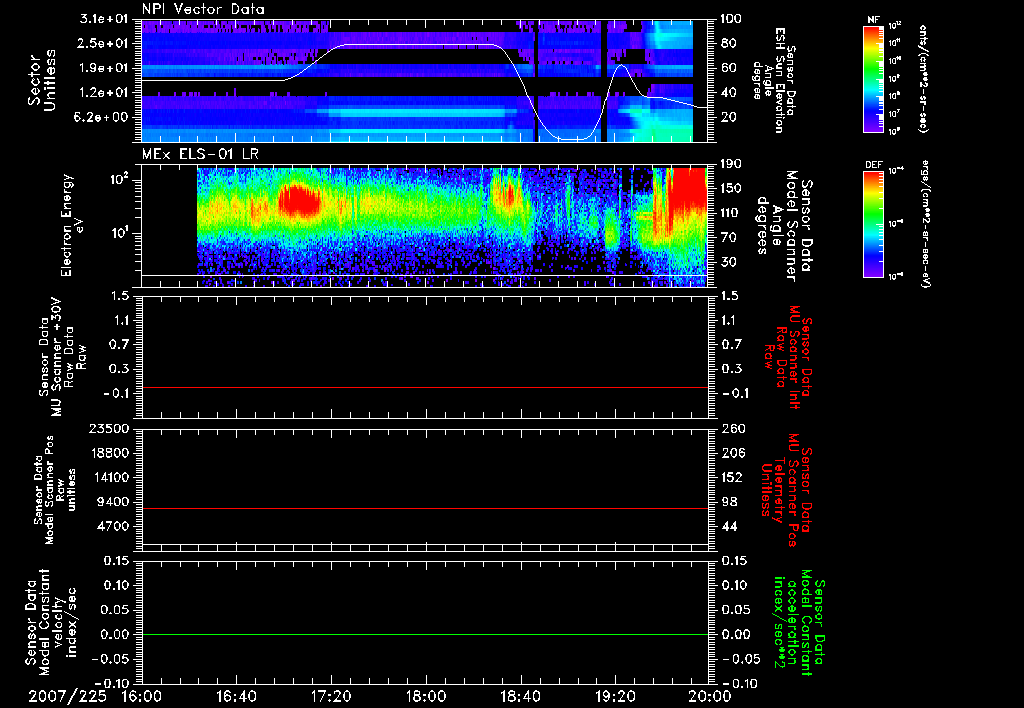Click the 1.9e+01 sector tick label

click(103, 68)
